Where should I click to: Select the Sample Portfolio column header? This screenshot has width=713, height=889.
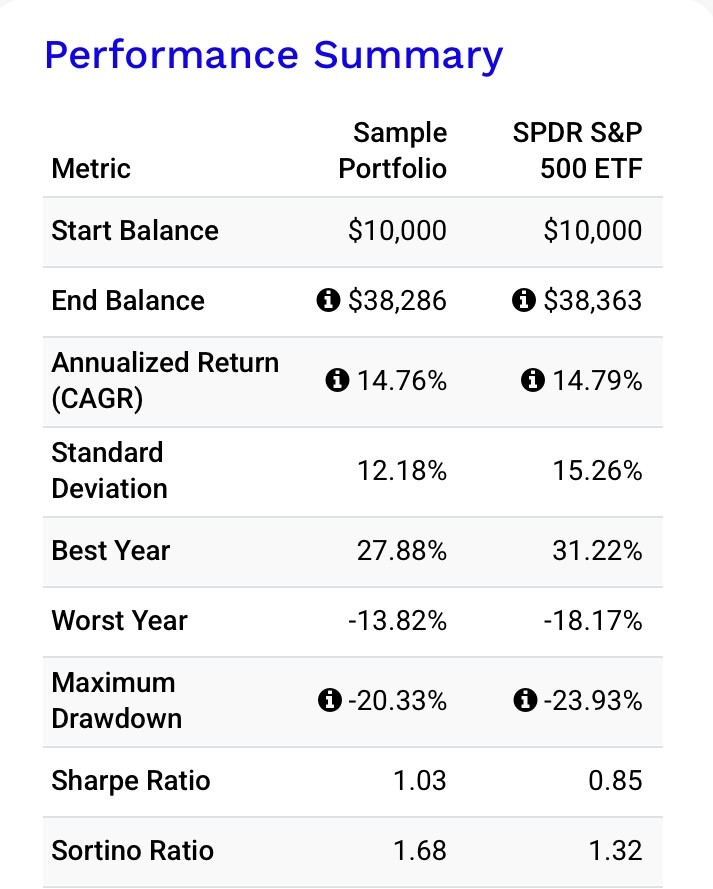(x=394, y=150)
